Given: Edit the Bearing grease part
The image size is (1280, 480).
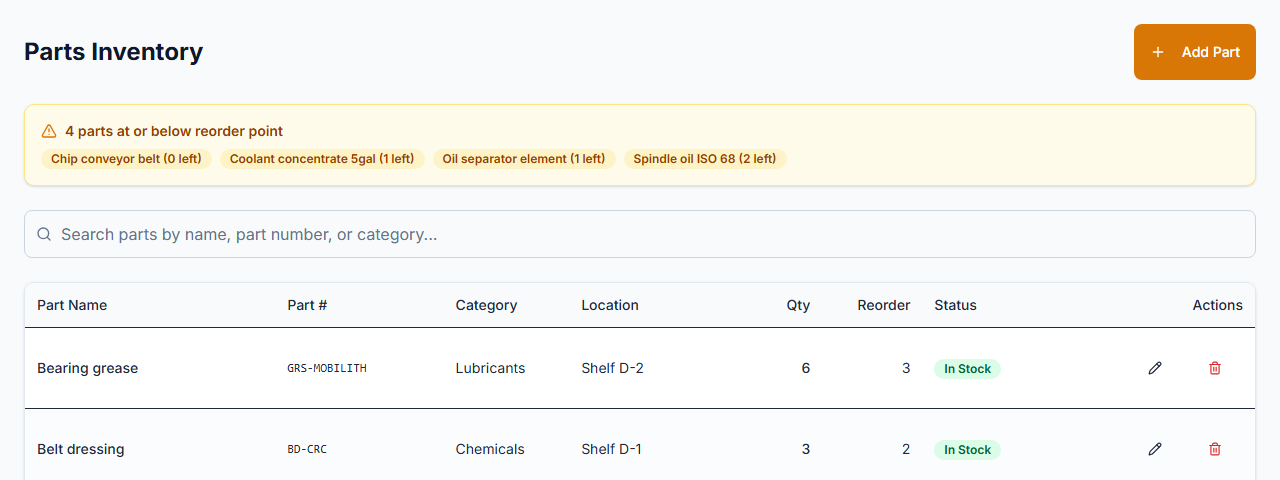Looking at the screenshot, I should coord(1155,368).
